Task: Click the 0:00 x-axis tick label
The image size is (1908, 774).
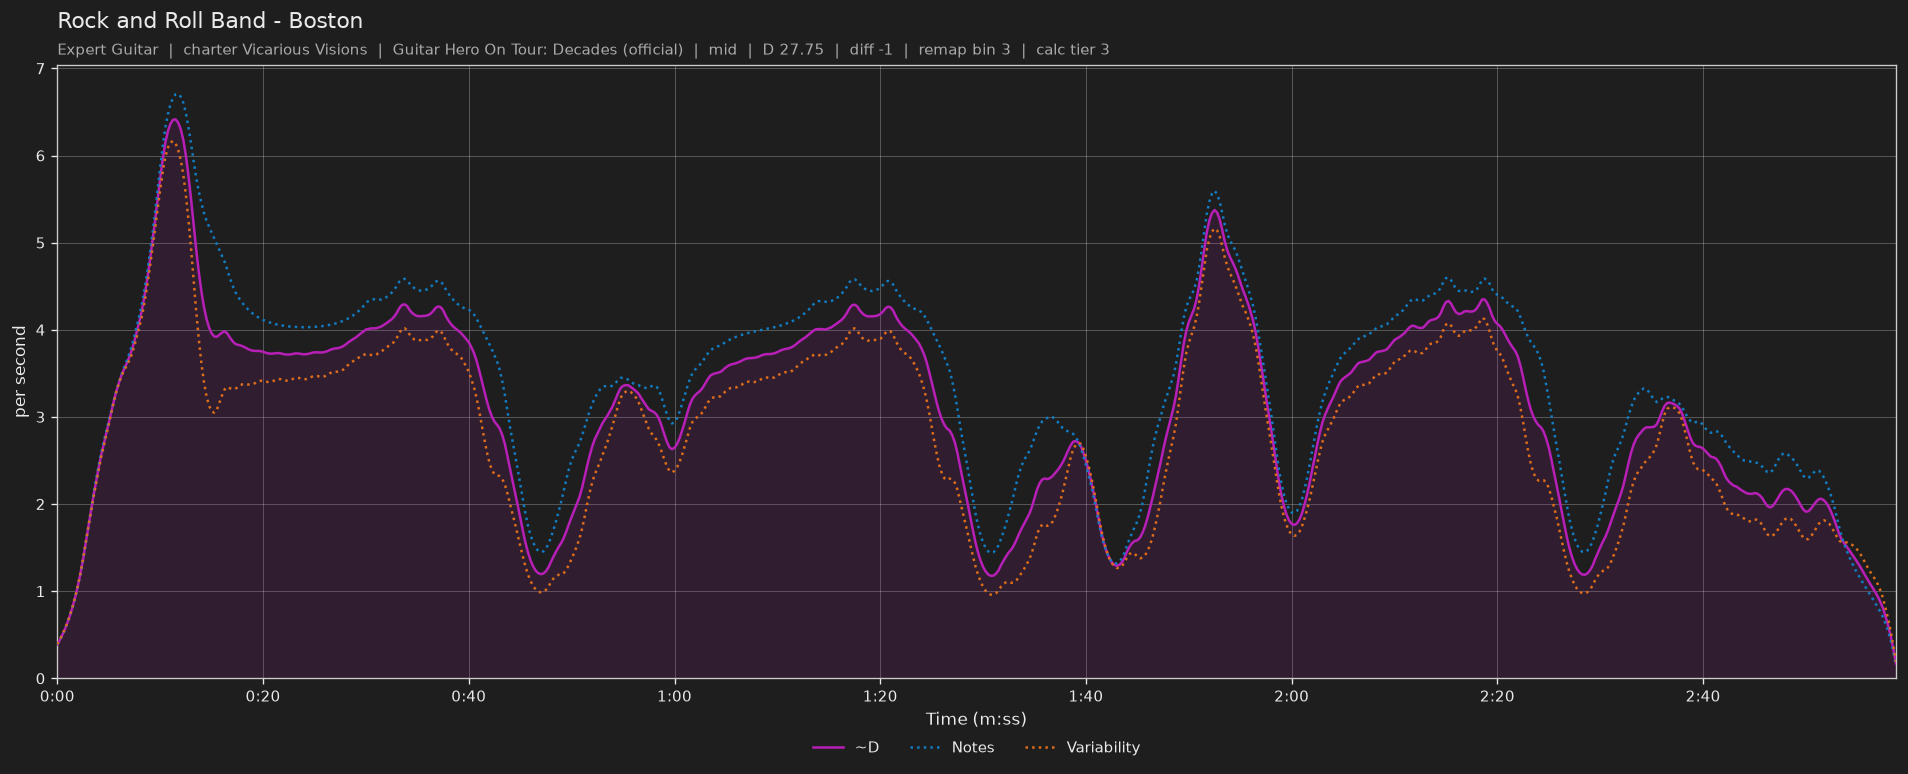Action: [57, 696]
